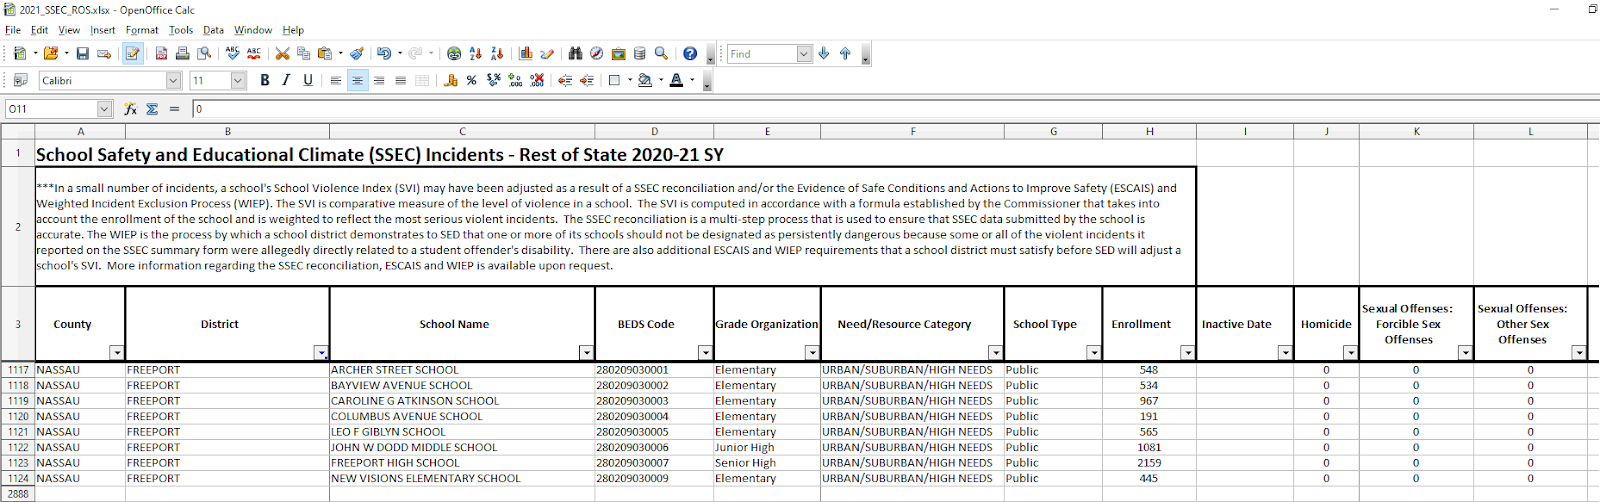Viewport: 1600px width, 502px height.
Task: Toggle AutoSpellcheck
Action: point(254,53)
